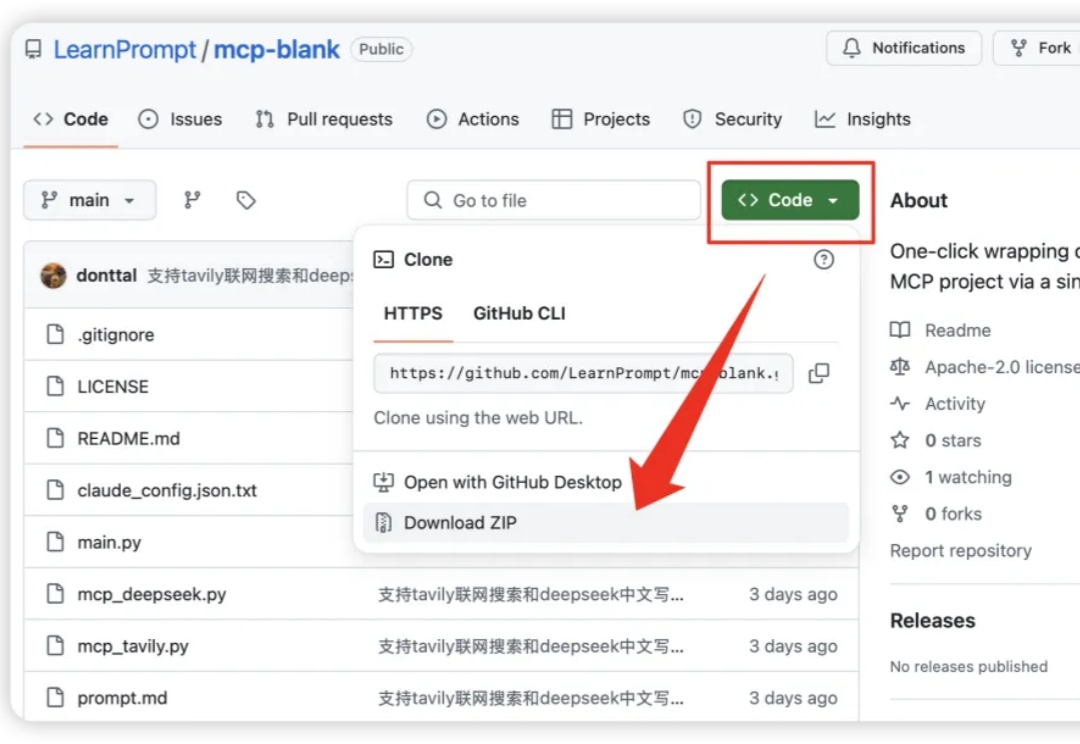Click the zip archive icon in Code menu
This screenshot has height=744, width=1080.
pyautogui.click(x=384, y=523)
